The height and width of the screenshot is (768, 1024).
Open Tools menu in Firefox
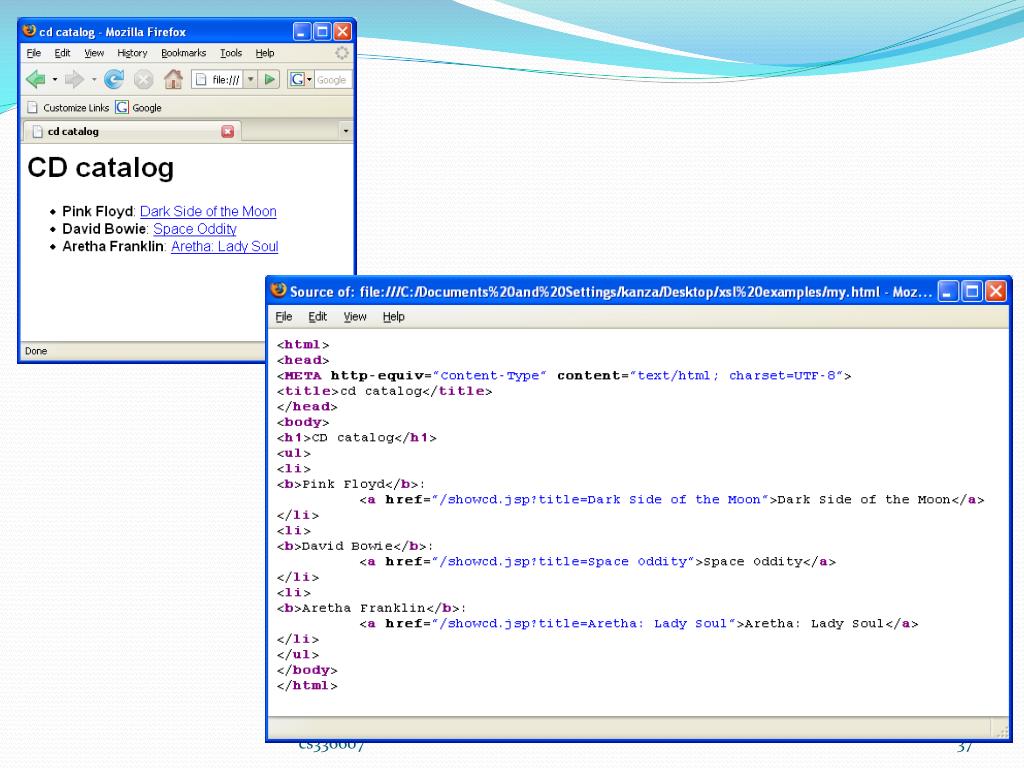[231, 53]
